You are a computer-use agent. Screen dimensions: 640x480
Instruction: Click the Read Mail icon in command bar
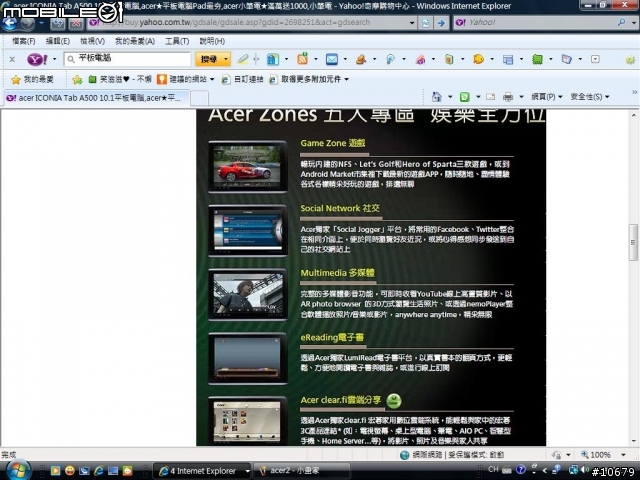point(490,97)
